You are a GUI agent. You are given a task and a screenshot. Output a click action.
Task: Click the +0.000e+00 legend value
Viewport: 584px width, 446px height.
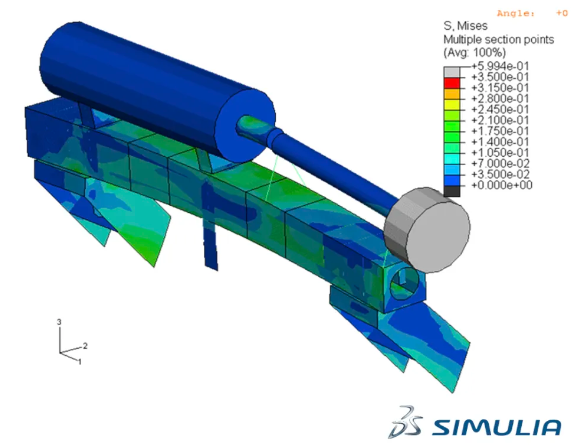coord(502,185)
